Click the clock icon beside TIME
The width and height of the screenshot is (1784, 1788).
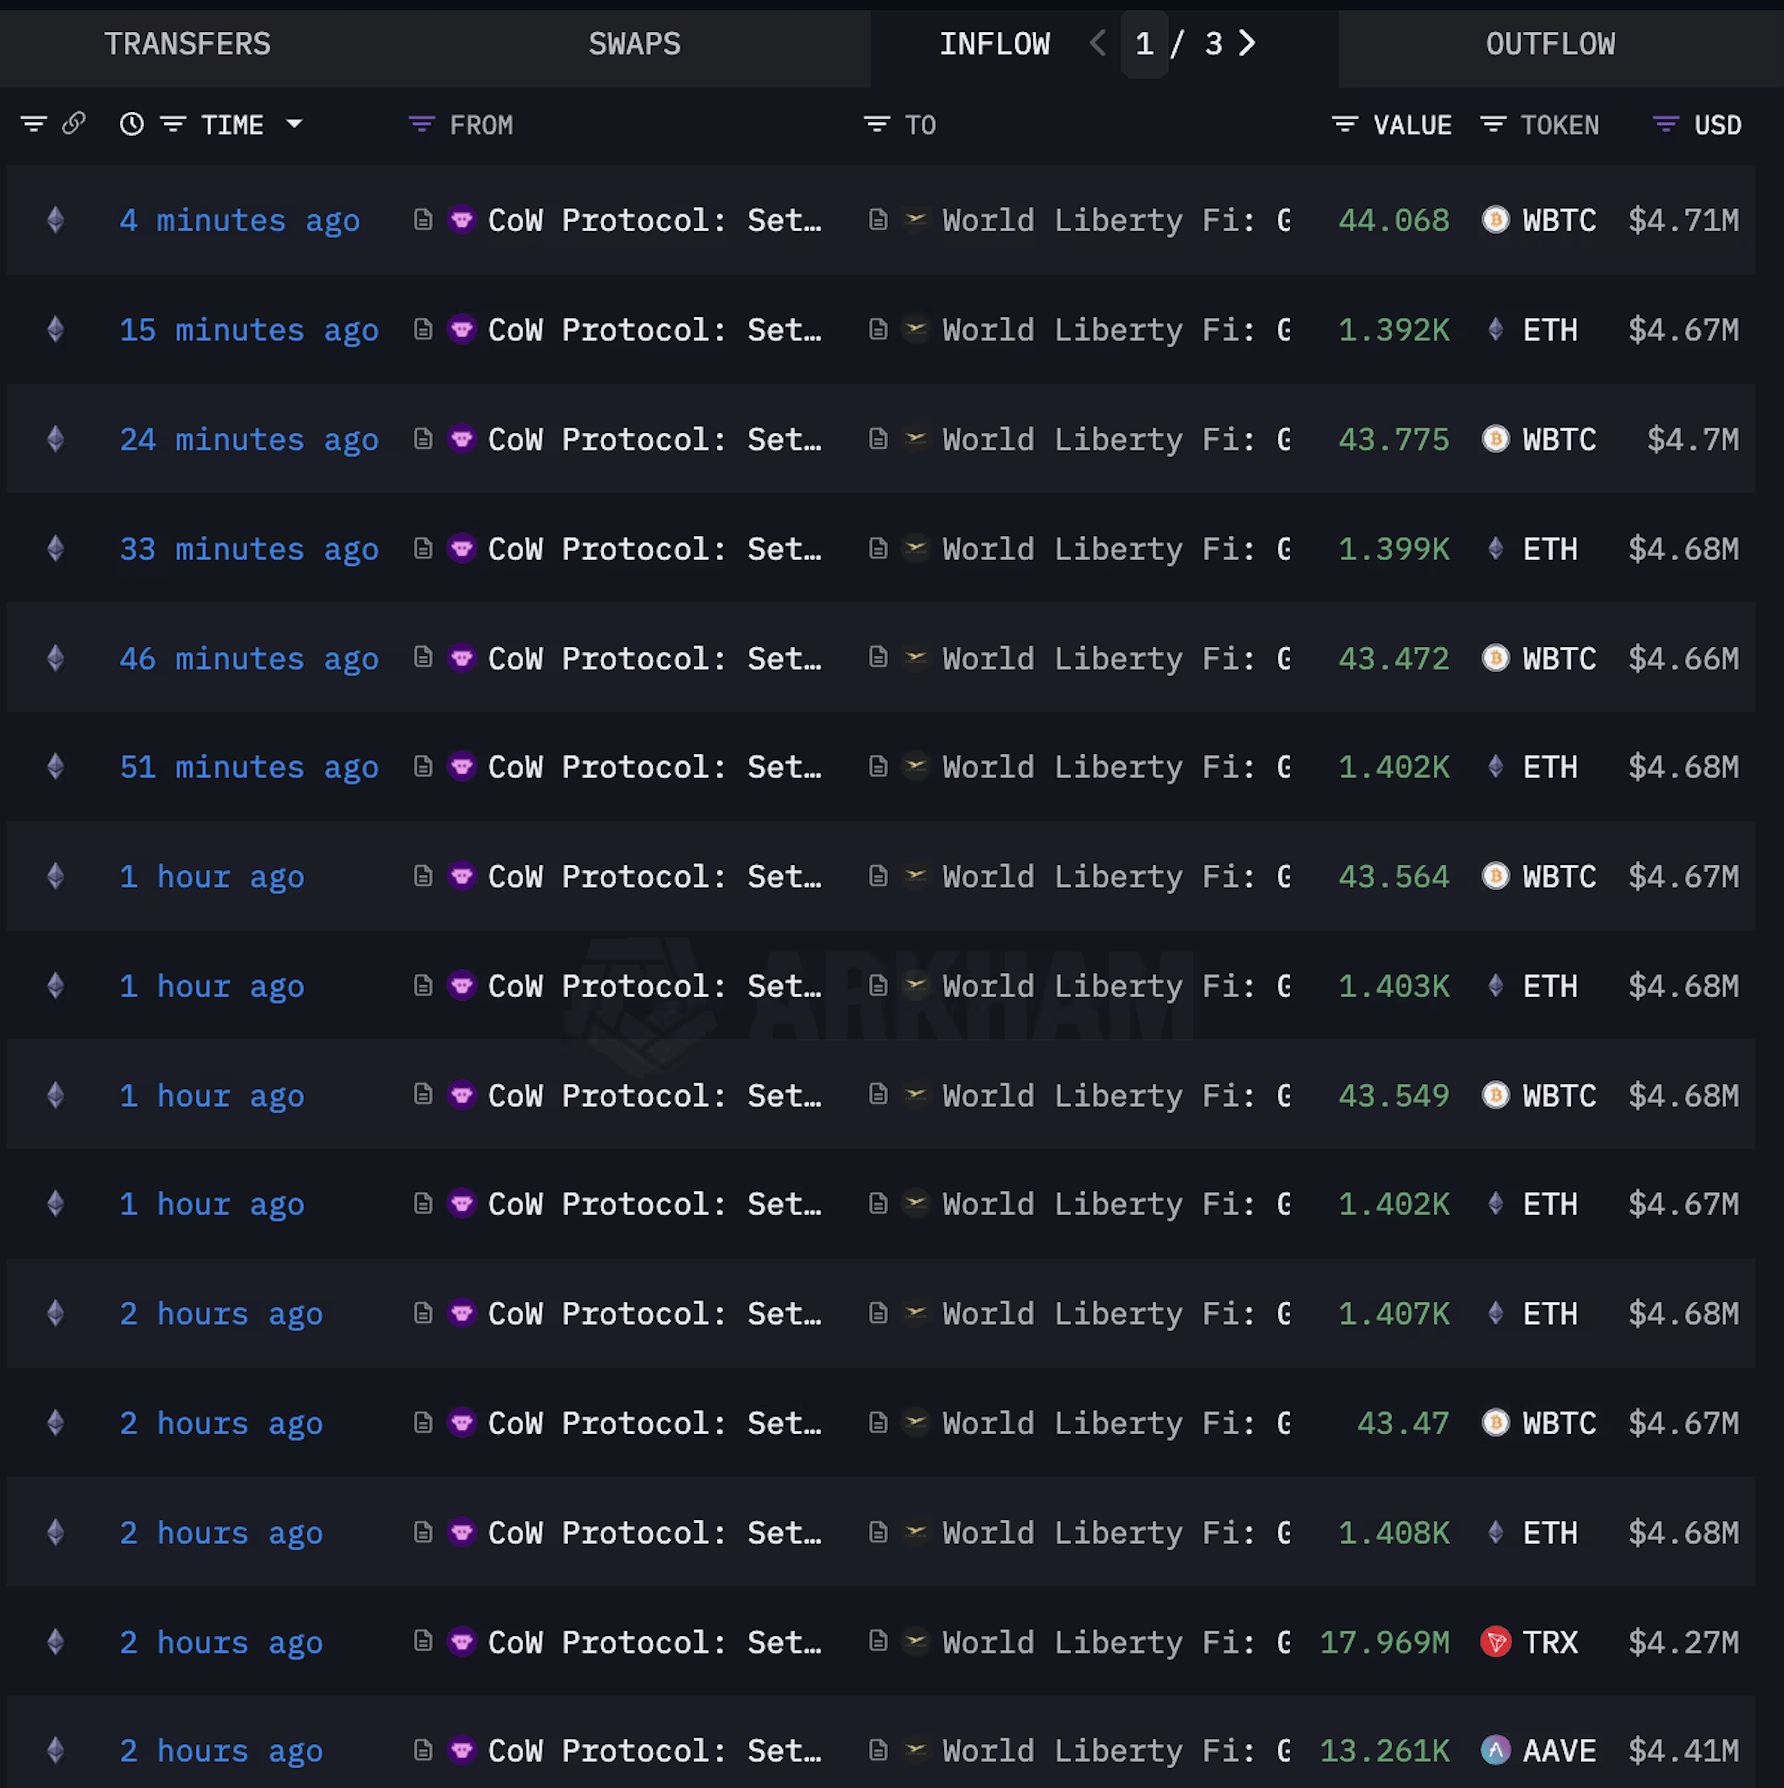pyautogui.click(x=131, y=124)
